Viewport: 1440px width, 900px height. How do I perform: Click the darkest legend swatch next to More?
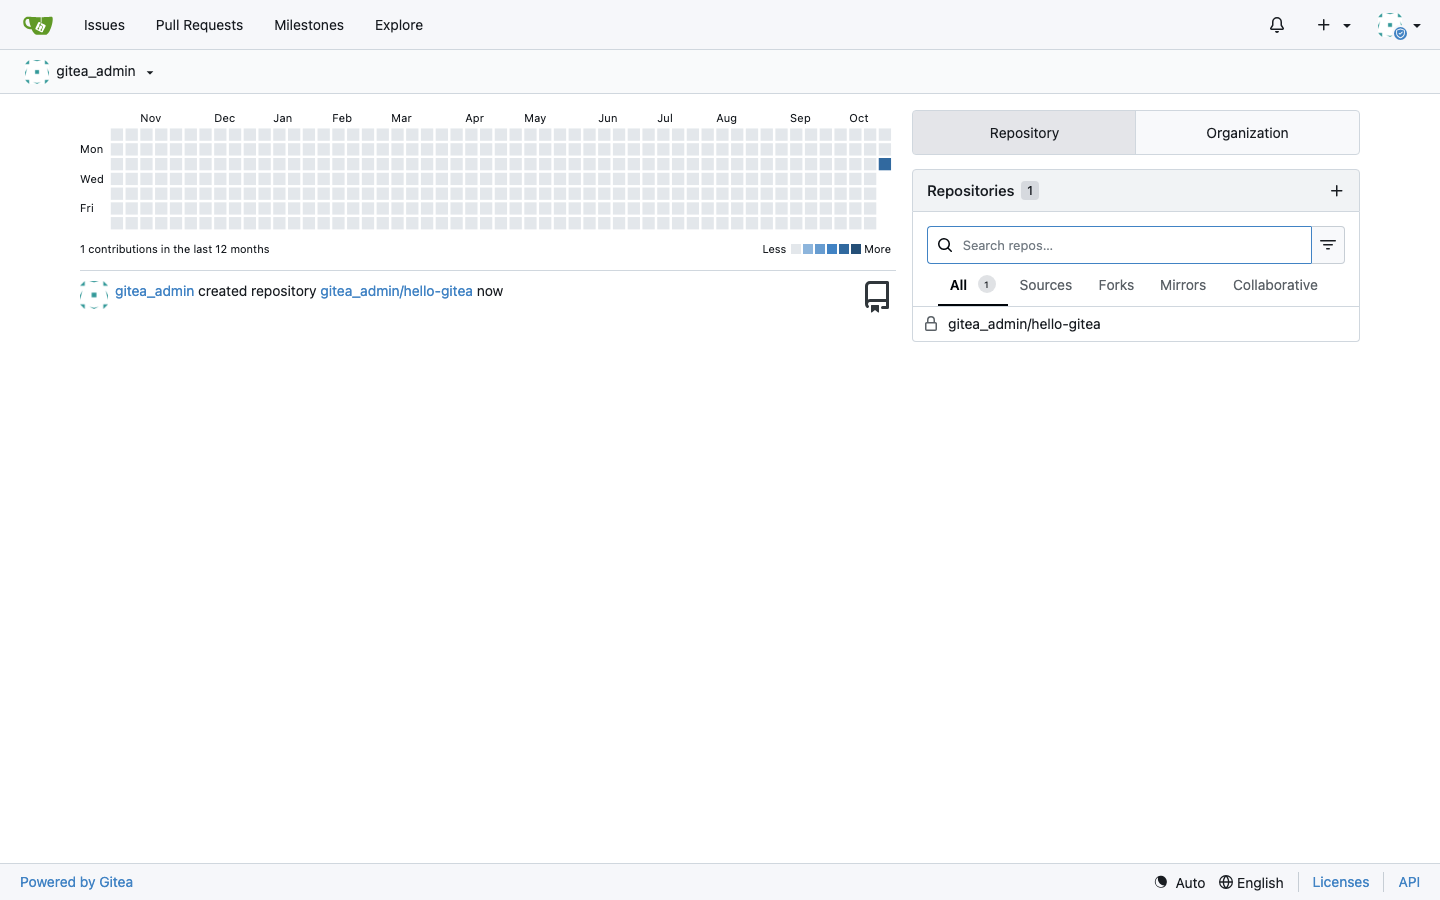tap(856, 249)
